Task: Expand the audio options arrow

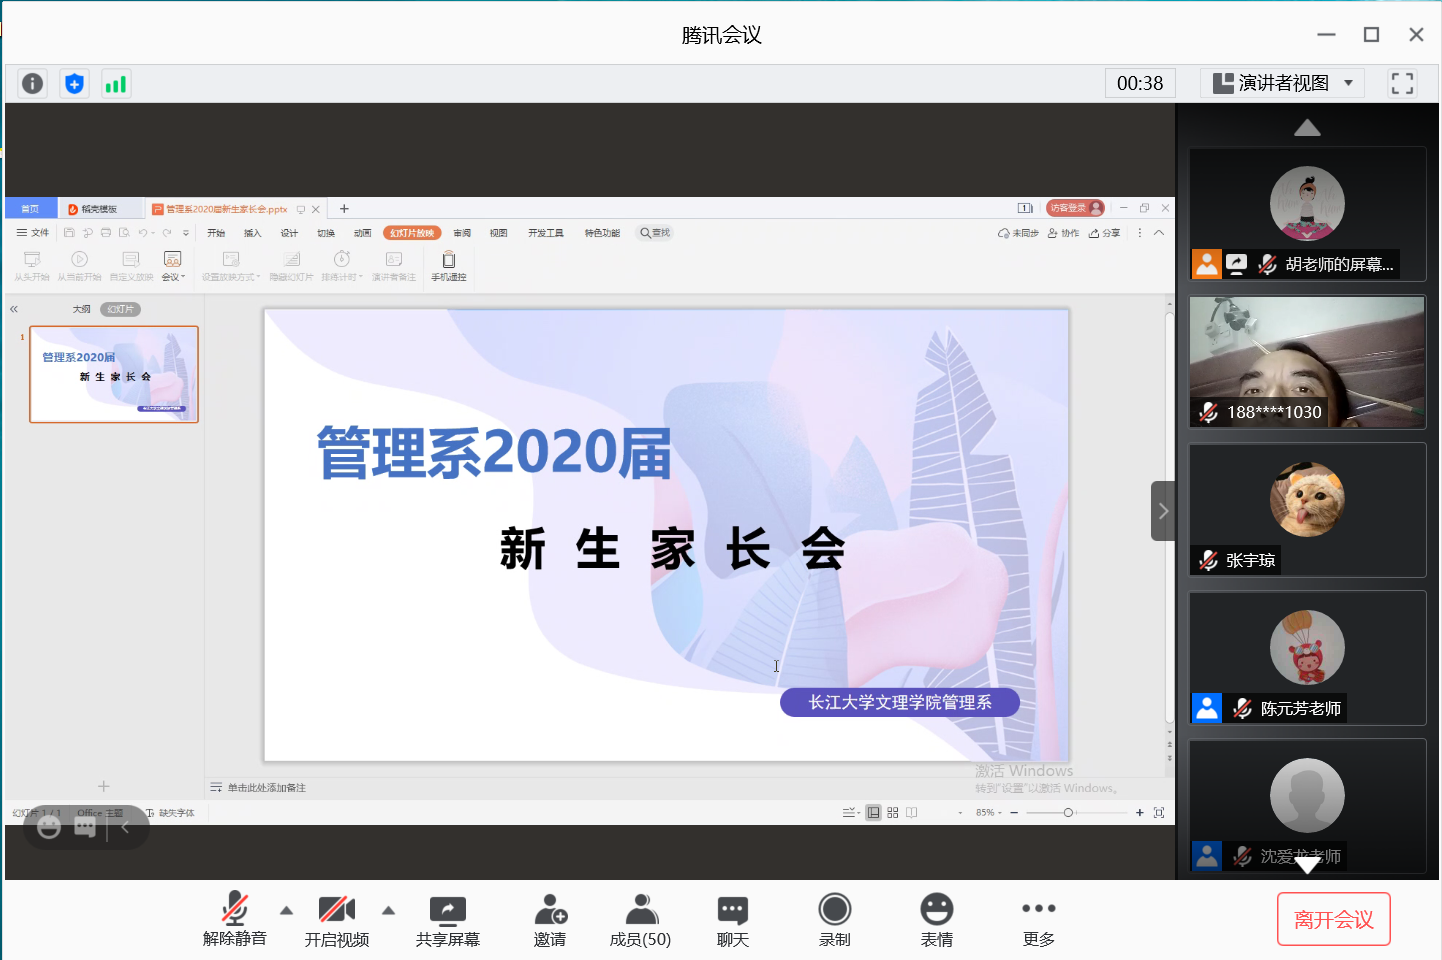Action: (287, 910)
